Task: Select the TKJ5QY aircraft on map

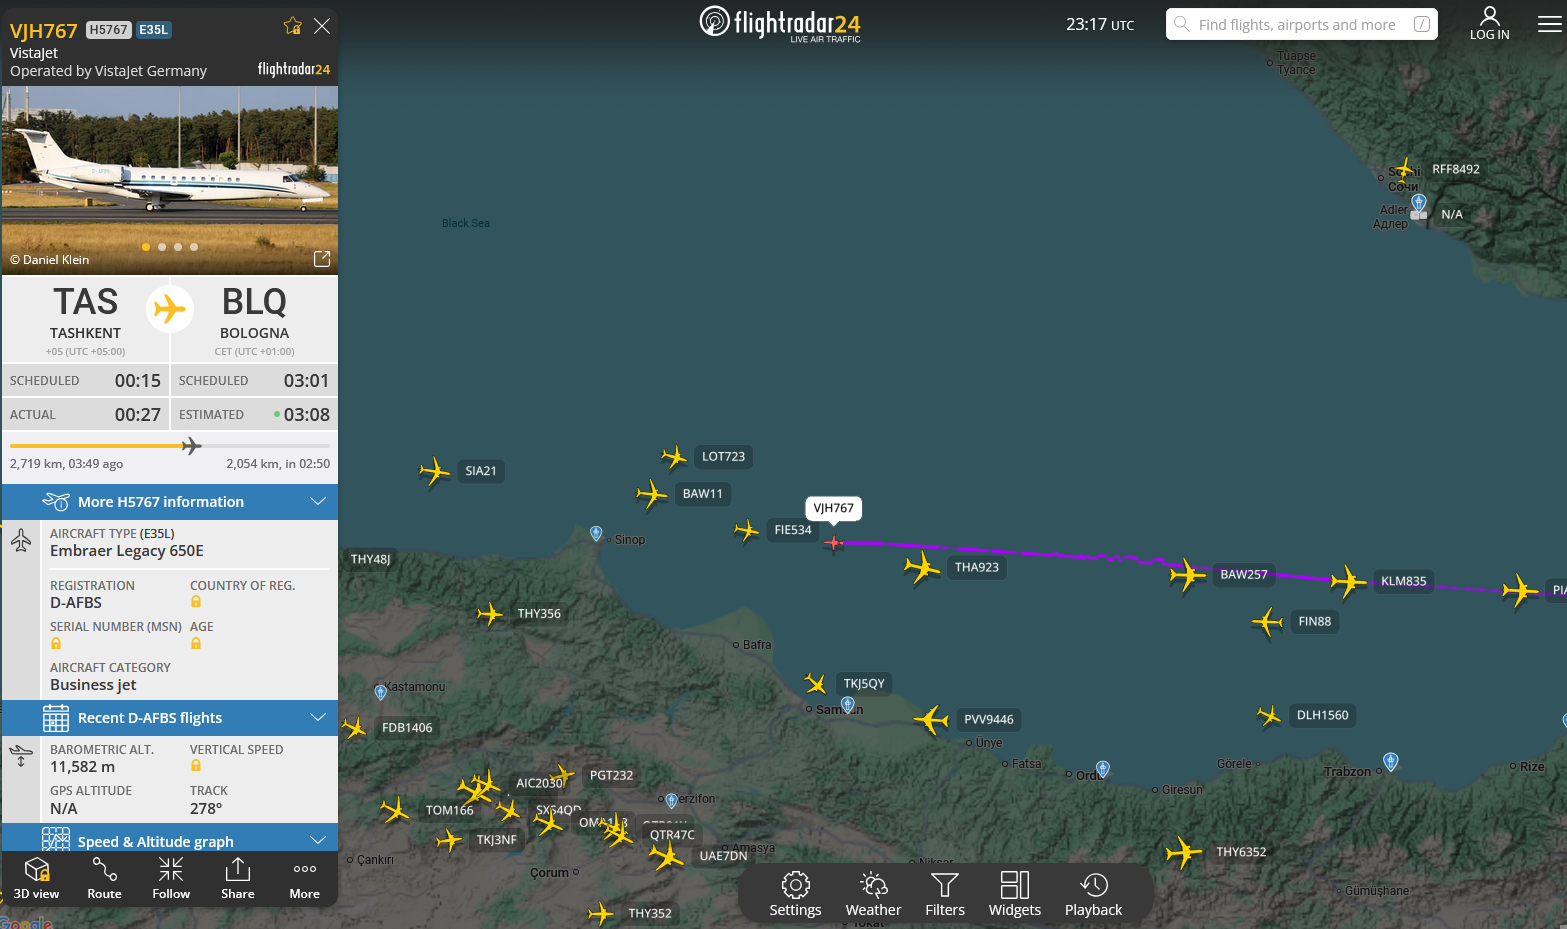Action: tap(816, 684)
